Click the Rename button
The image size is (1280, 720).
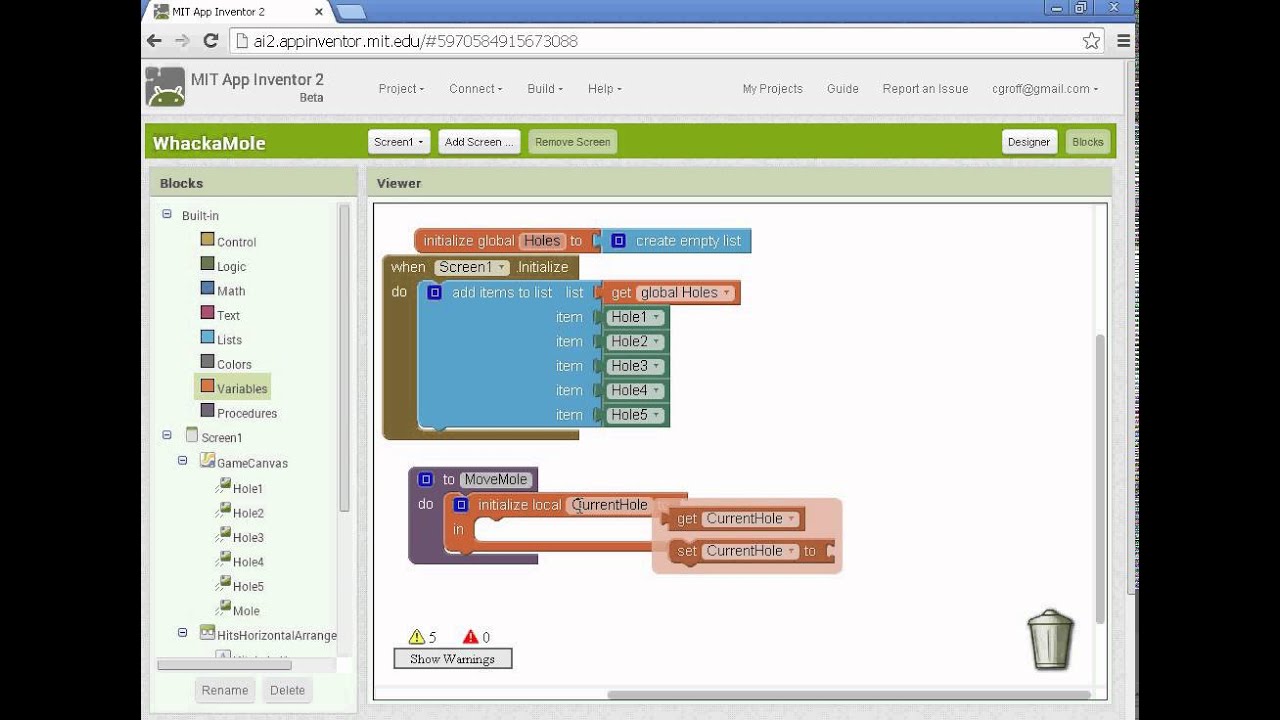click(x=225, y=690)
